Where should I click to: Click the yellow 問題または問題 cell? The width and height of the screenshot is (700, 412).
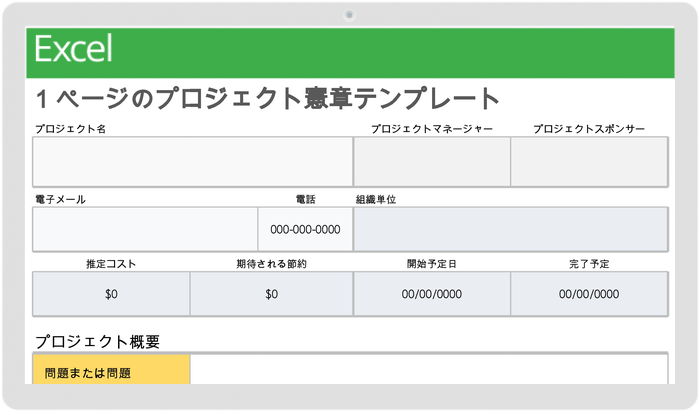[x=111, y=370]
